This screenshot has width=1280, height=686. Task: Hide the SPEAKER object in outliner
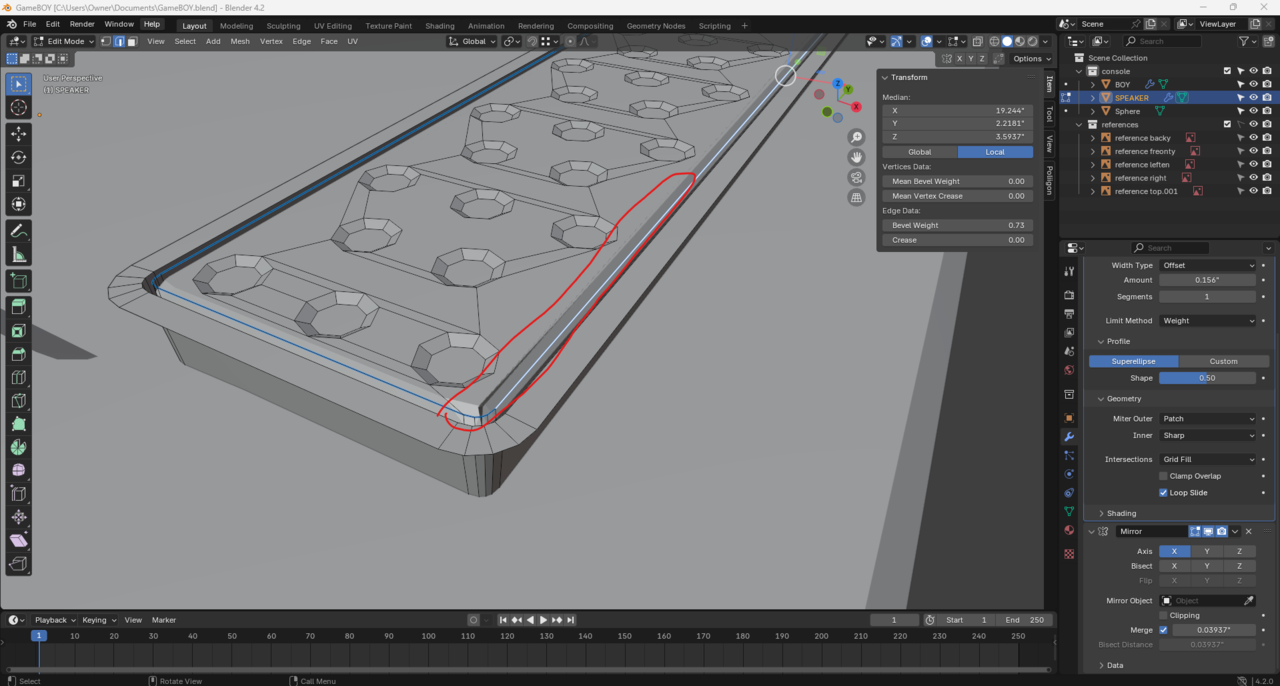(x=1253, y=98)
